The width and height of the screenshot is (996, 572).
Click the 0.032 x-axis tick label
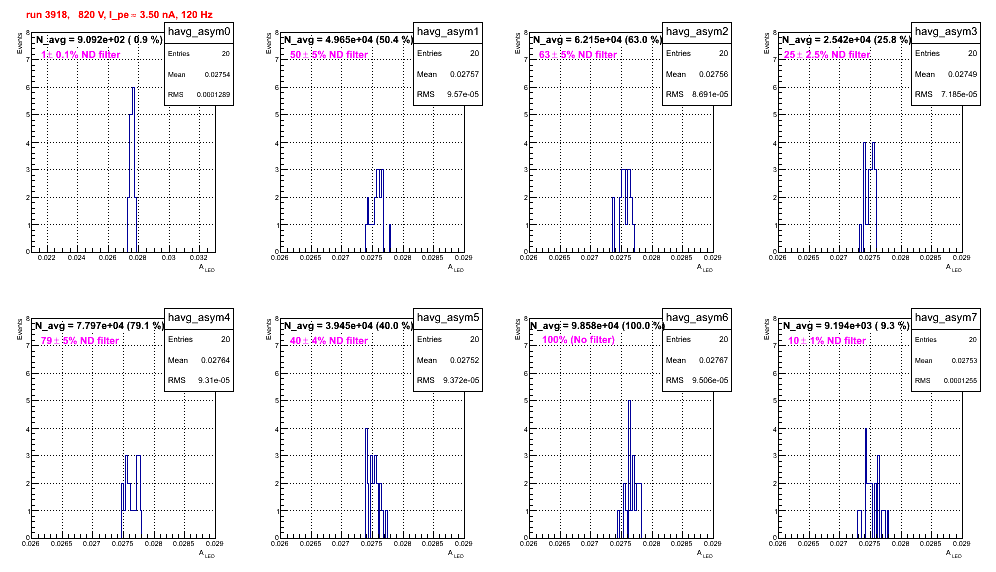pyautogui.click(x=199, y=258)
